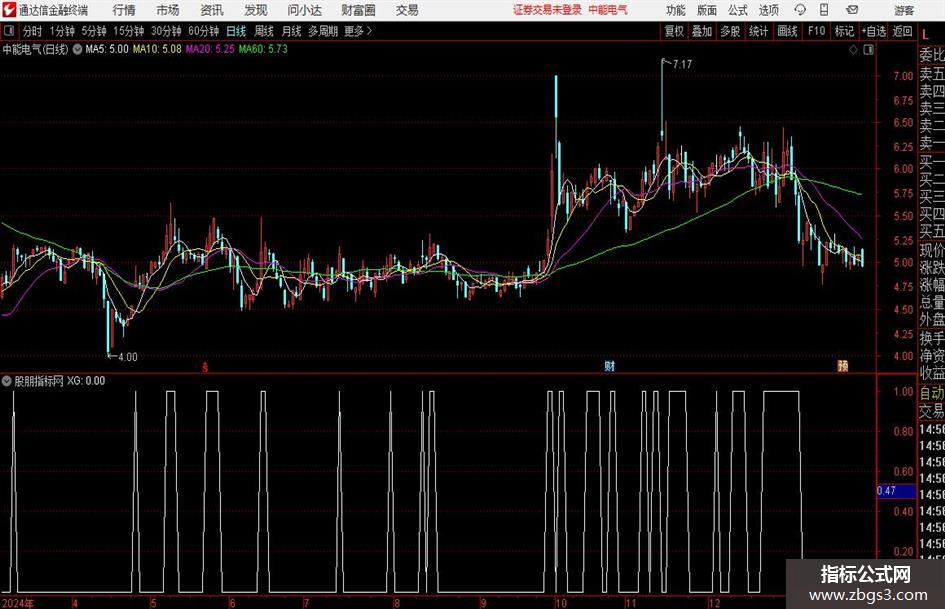This screenshot has height=609, width=945.
Task: Open the 财富圈 menu
Action: click(x=358, y=10)
